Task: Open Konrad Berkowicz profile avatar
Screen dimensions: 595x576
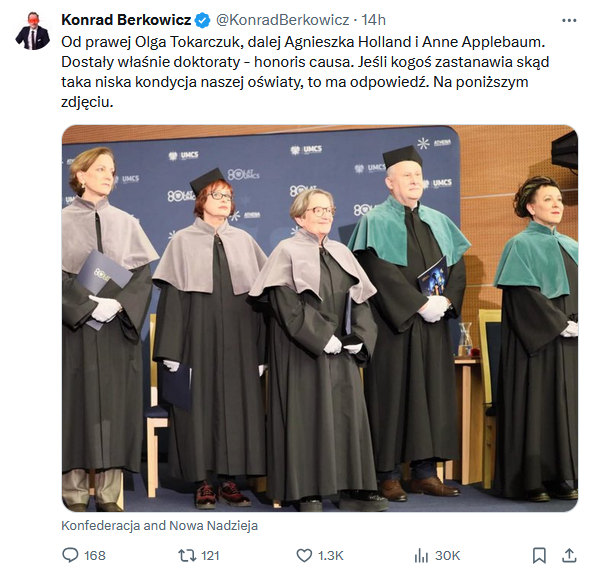Action: [33, 31]
